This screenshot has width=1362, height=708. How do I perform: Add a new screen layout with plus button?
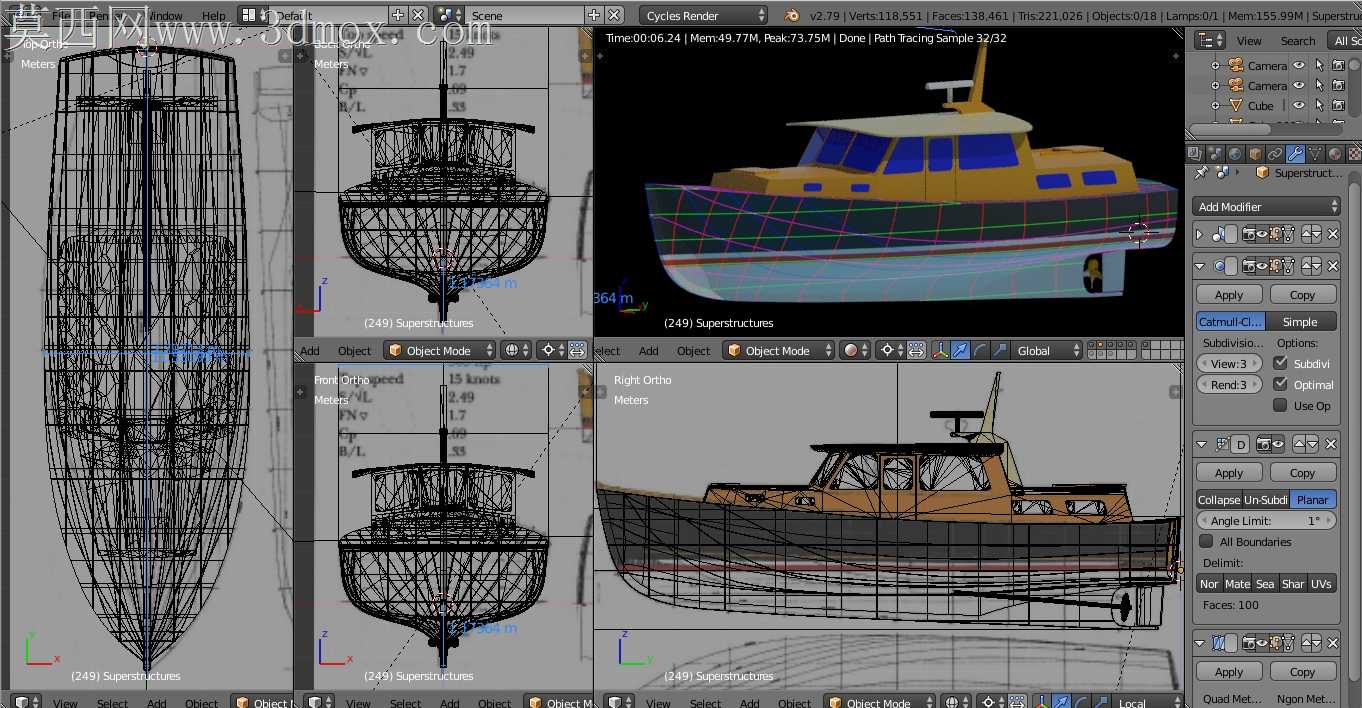click(x=398, y=15)
